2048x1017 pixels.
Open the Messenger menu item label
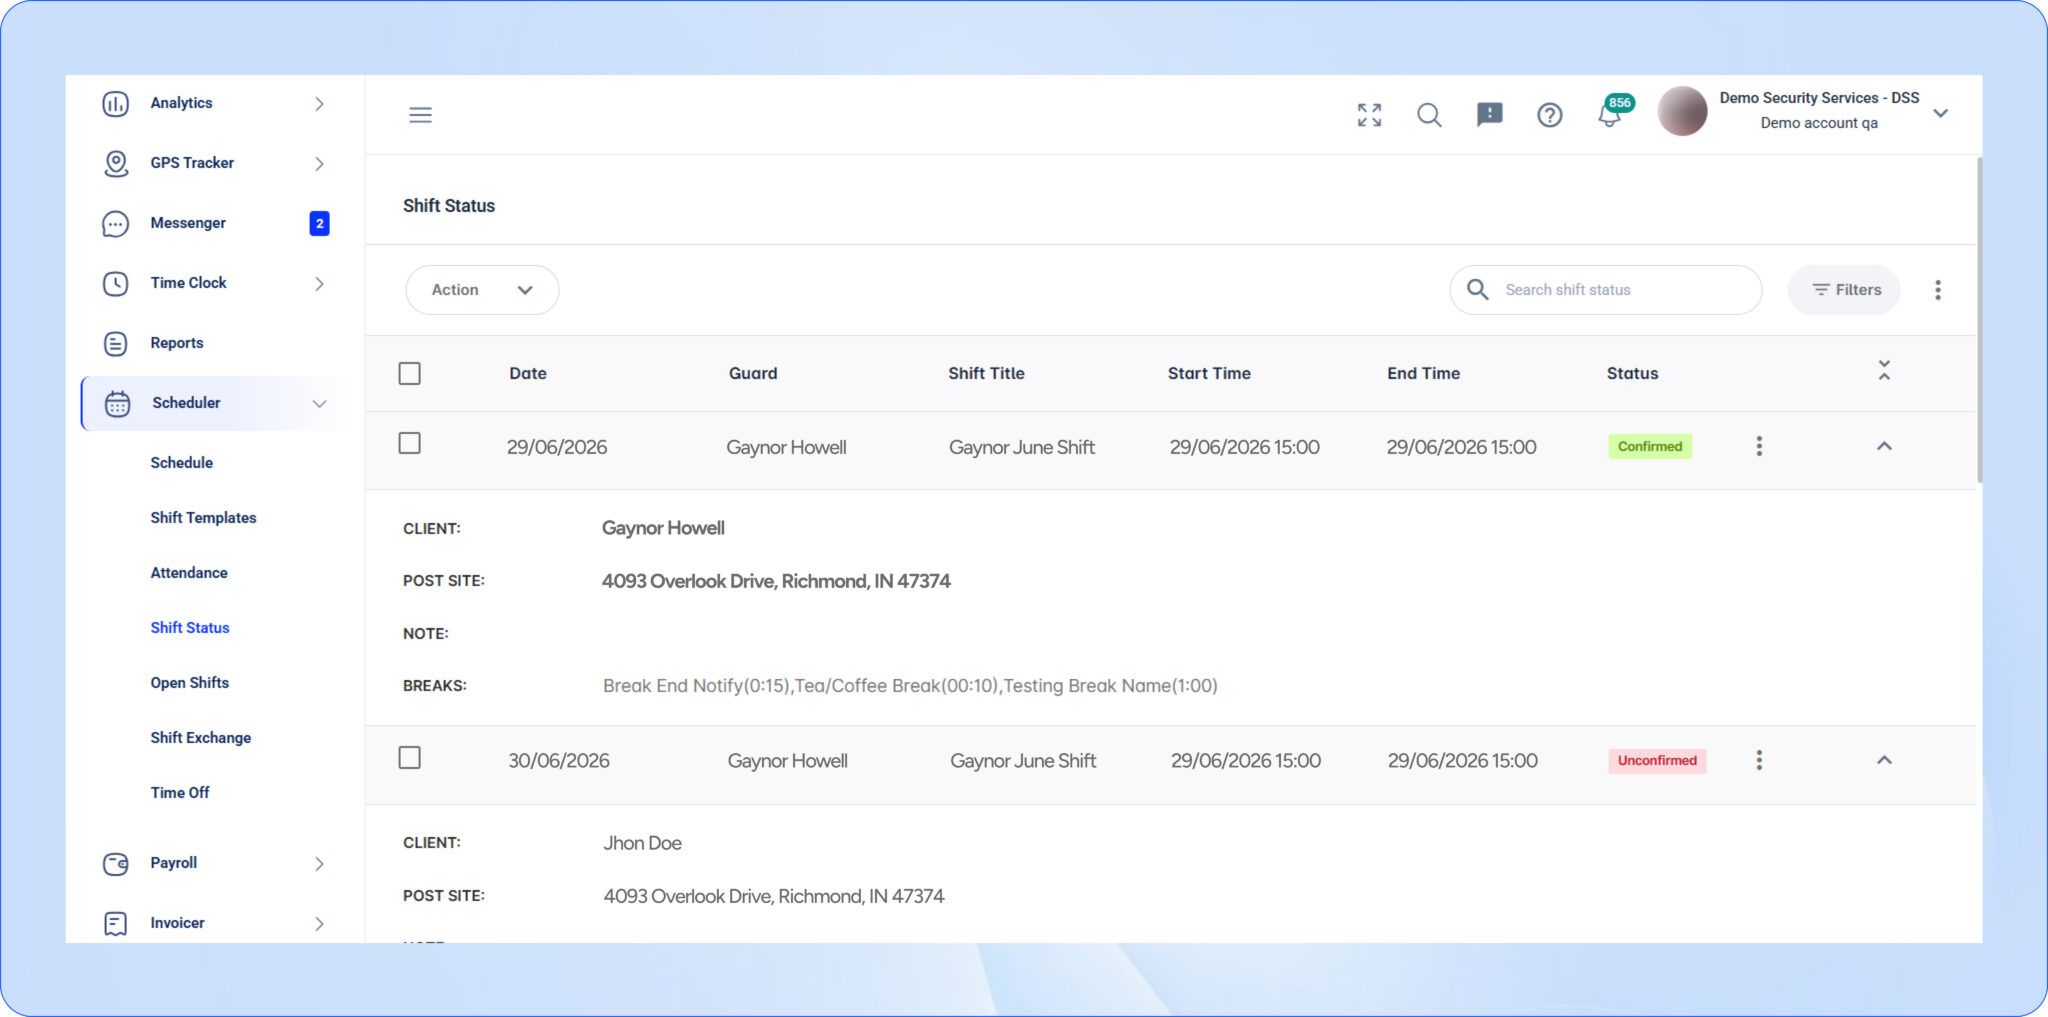[x=188, y=223]
